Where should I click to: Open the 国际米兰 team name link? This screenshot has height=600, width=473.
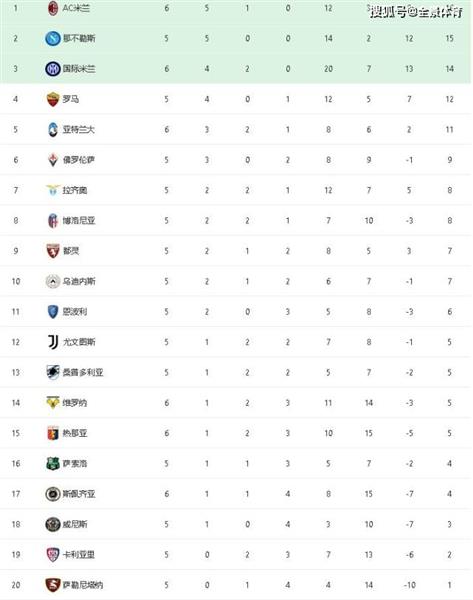click(79, 69)
